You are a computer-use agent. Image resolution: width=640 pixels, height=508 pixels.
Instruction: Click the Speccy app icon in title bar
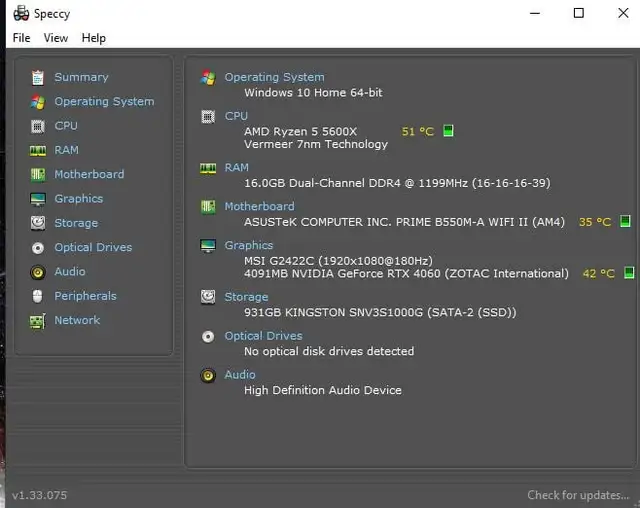click(21, 13)
